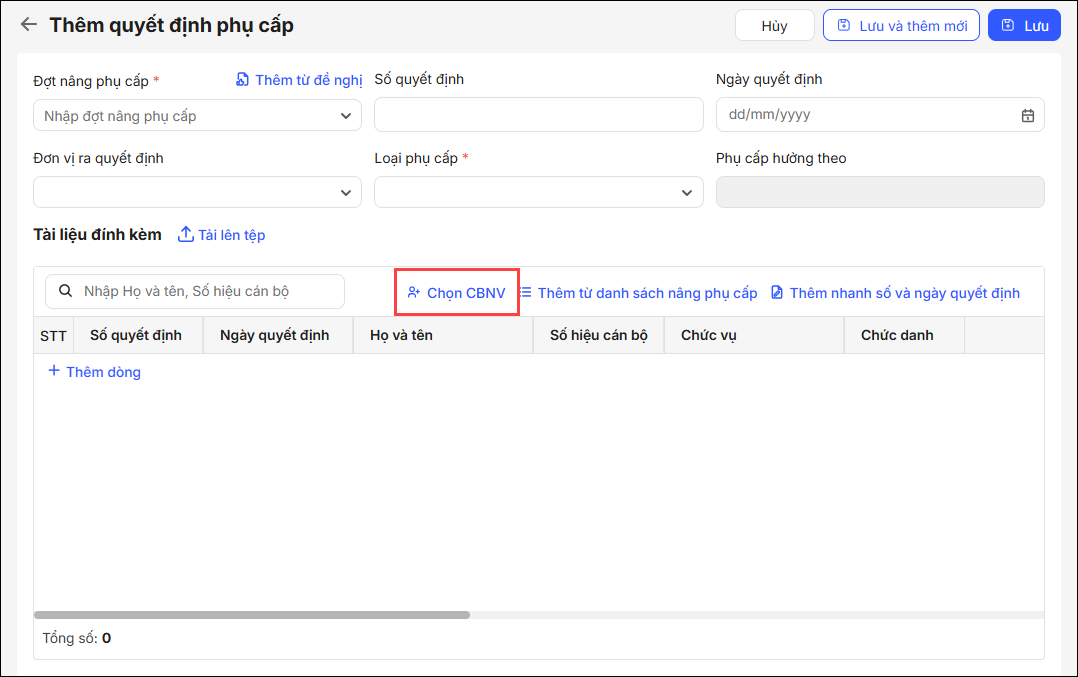Image resolution: width=1078 pixels, height=677 pixels.
Task: Click the upload icon beside Tải lên tệp
Action: point(185,235)
